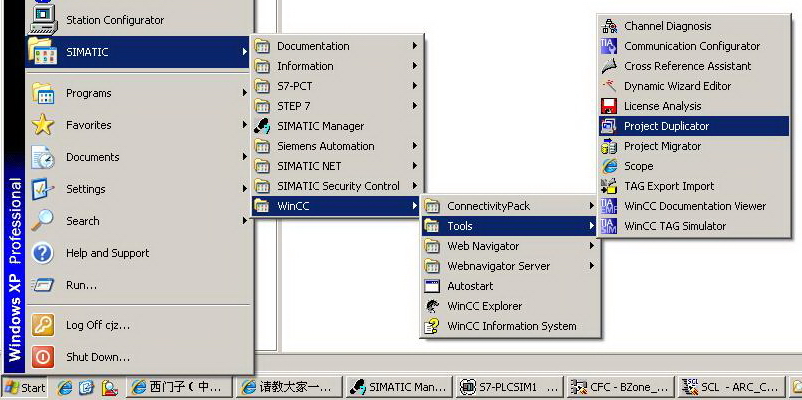Click the WinCC Explorer icon
Viewport: 802px width, 400px height.
(432, 306)
